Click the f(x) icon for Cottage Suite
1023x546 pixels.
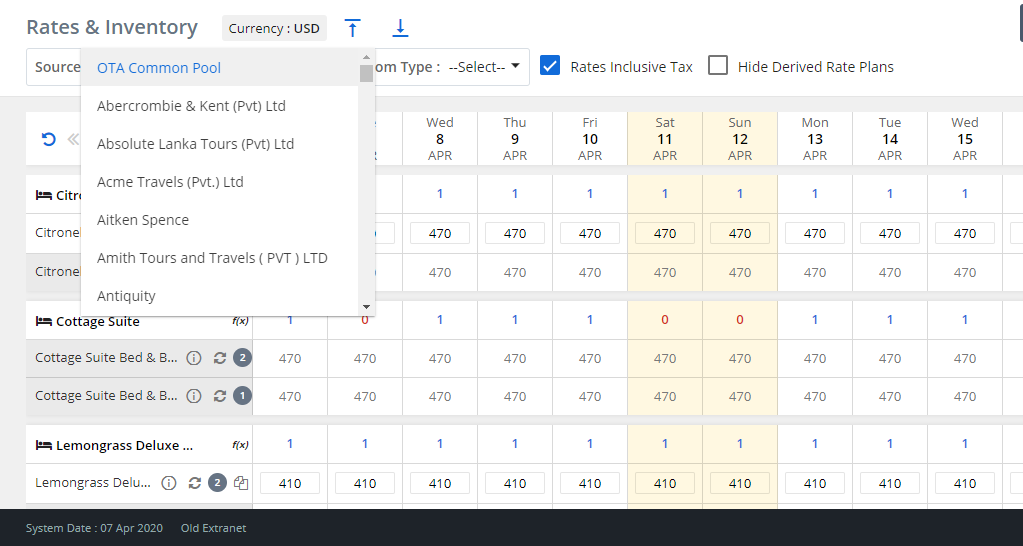pyautogui.click(x=240, y=321)
